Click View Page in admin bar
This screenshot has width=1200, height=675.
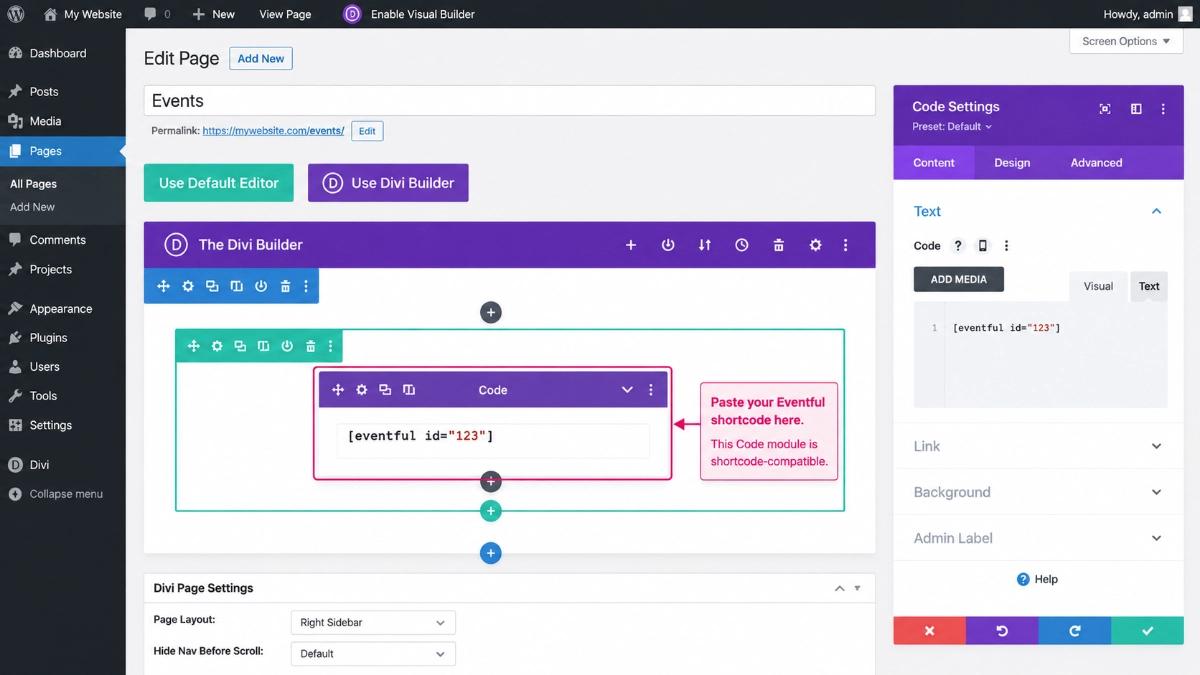[285, 14]
